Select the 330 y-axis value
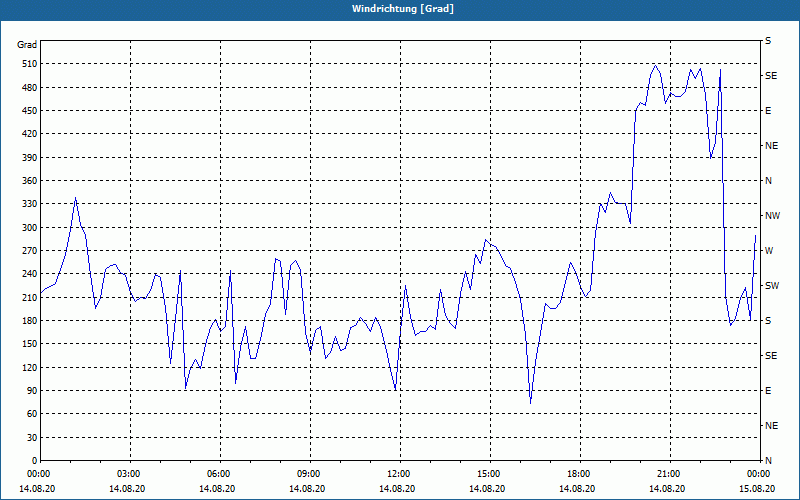This screenshot has width=800, height=500. (30, 204)
